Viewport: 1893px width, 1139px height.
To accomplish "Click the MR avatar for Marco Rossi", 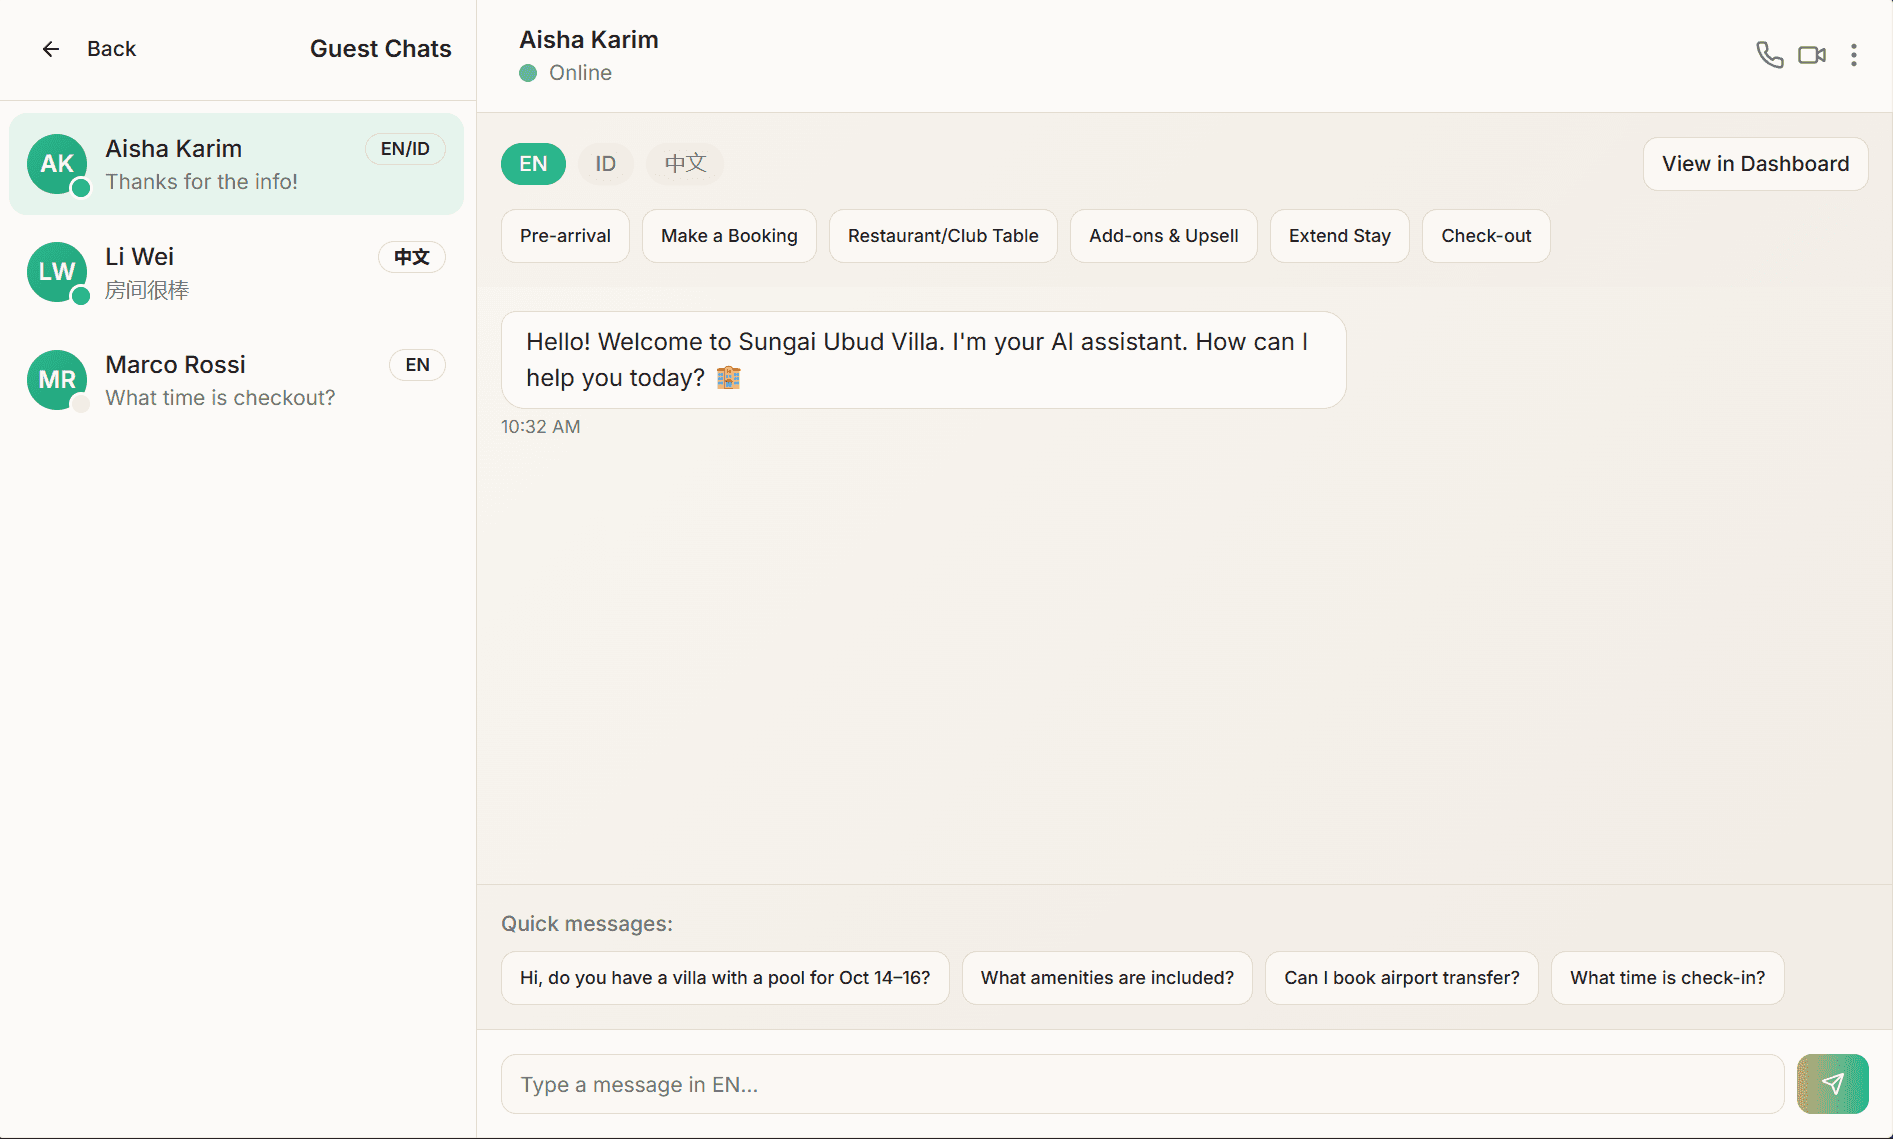I will (57, 380).
